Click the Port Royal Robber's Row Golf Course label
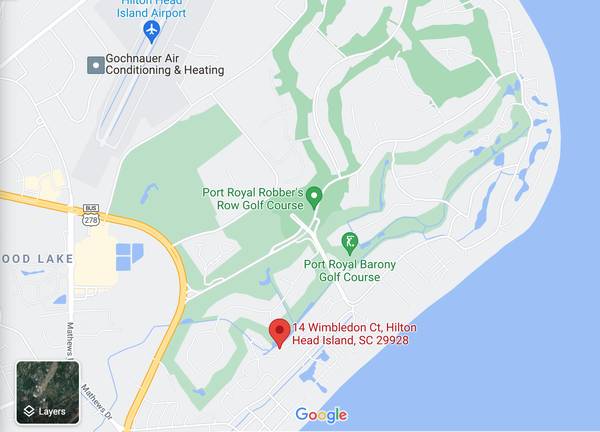 (x=253, y=199)
